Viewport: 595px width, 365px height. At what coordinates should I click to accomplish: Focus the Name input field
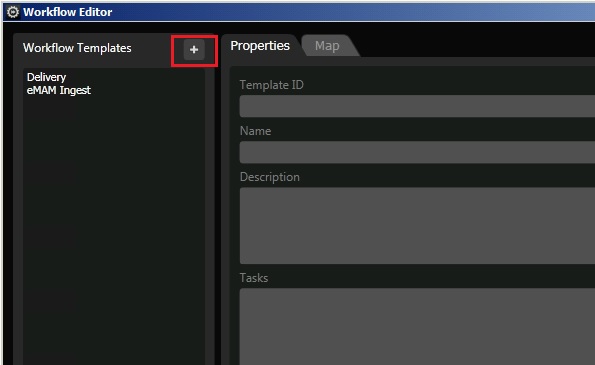coord(417,152)
